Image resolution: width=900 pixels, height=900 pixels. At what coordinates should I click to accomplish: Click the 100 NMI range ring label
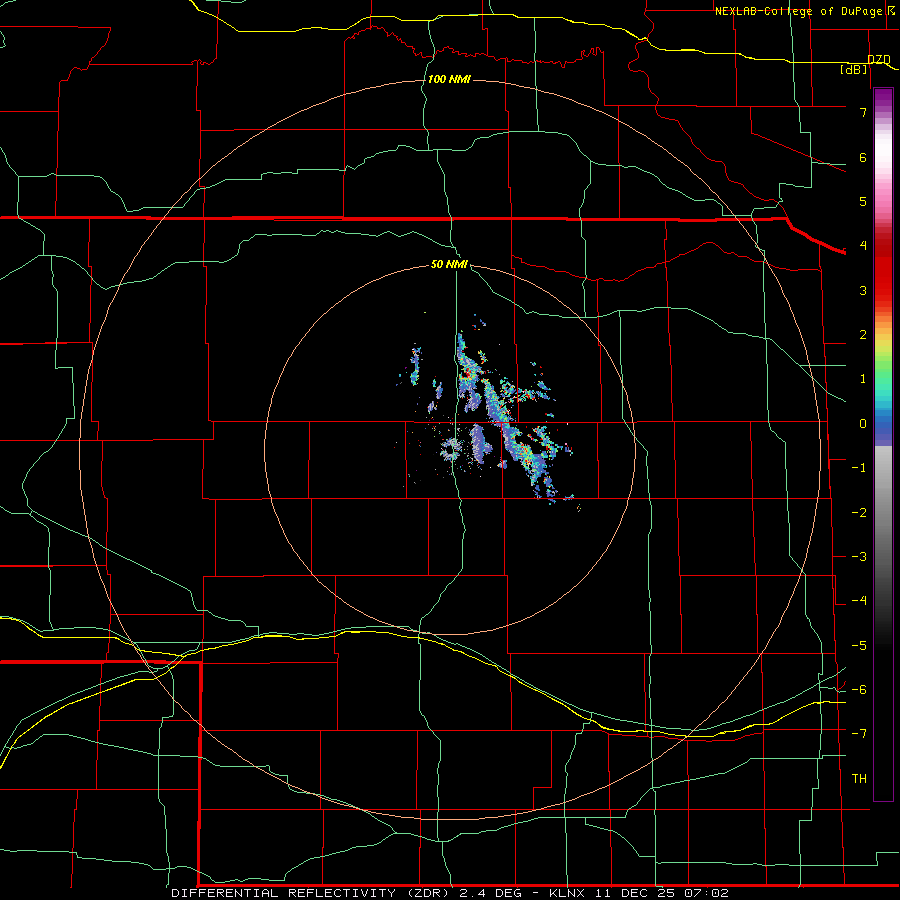449,79
